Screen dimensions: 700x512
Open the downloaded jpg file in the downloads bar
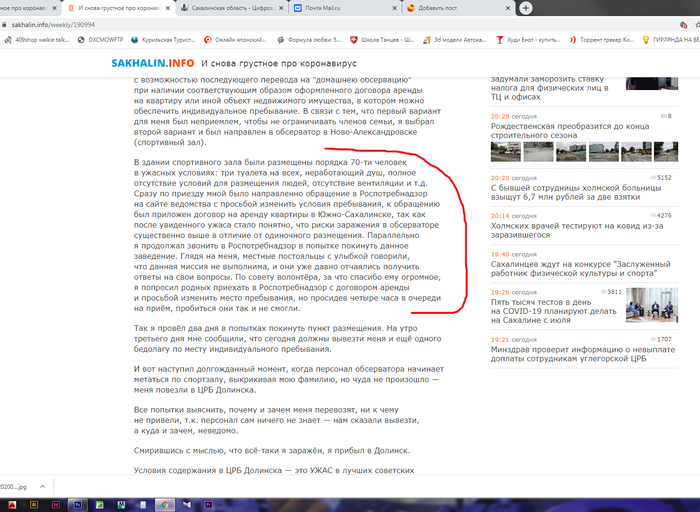coord(20,489)
